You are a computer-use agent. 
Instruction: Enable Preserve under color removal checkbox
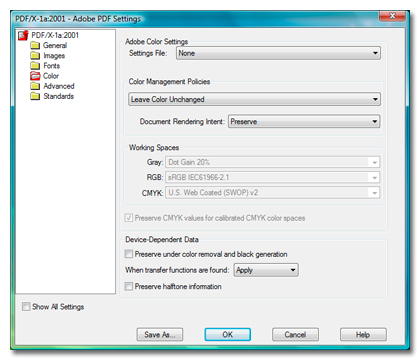click(129, 254)
